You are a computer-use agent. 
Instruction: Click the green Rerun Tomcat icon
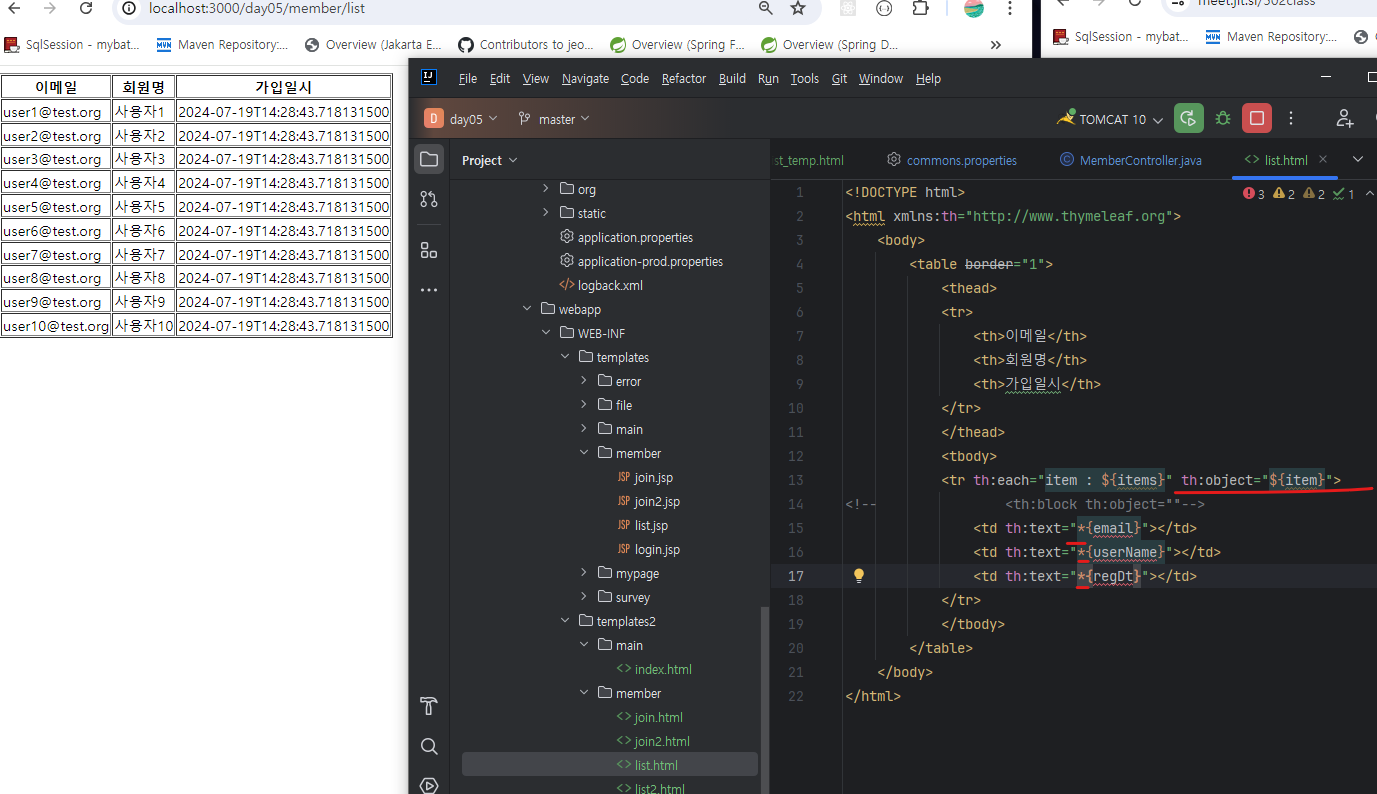point(1188,119)
